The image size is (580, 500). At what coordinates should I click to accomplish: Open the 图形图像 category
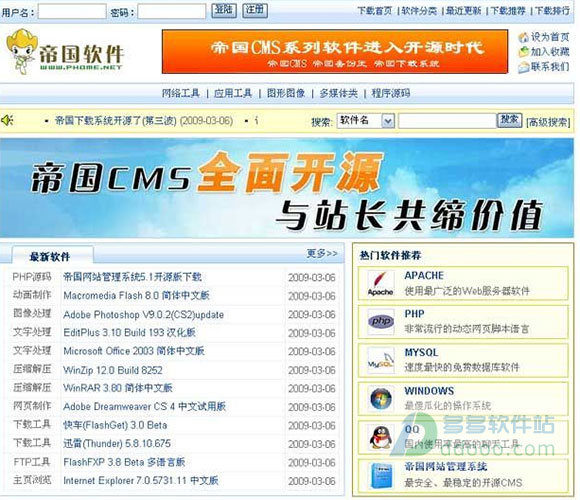click(x=286, y=93)
